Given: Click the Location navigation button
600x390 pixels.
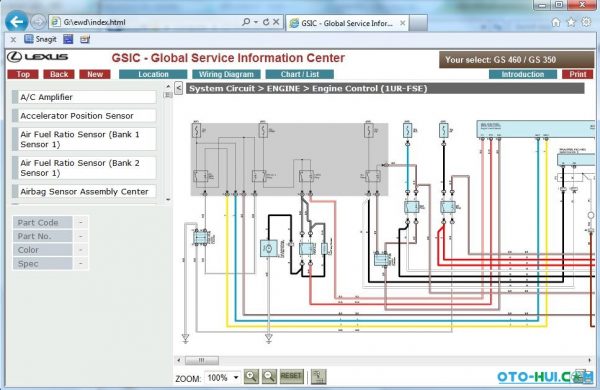Looking at the screenshot, I should (x=153, y=74).
